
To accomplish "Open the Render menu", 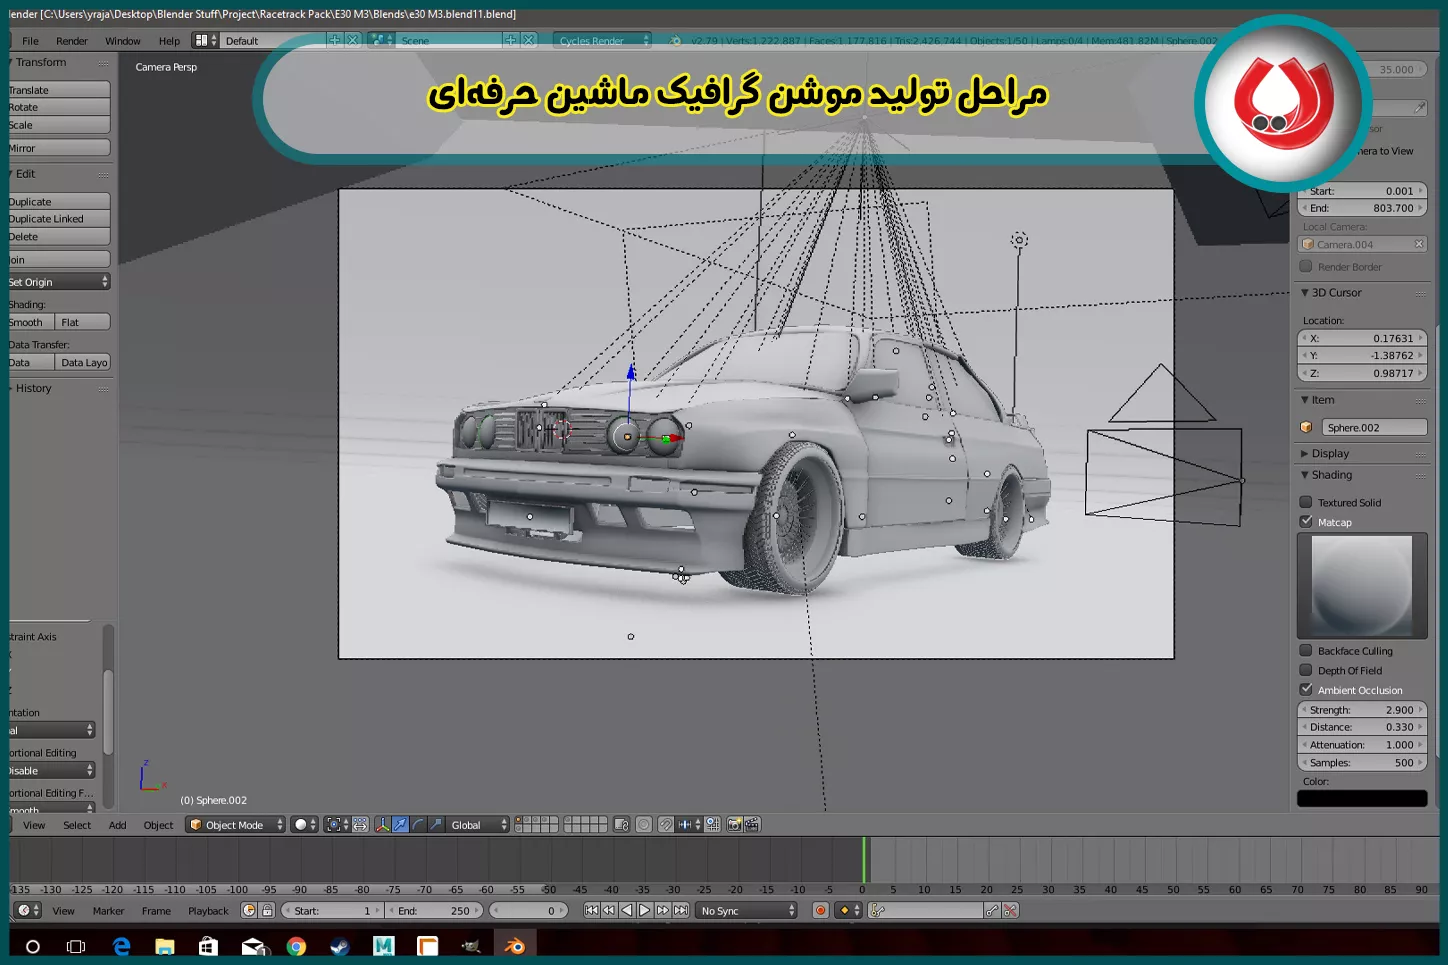I will [71, 41].
